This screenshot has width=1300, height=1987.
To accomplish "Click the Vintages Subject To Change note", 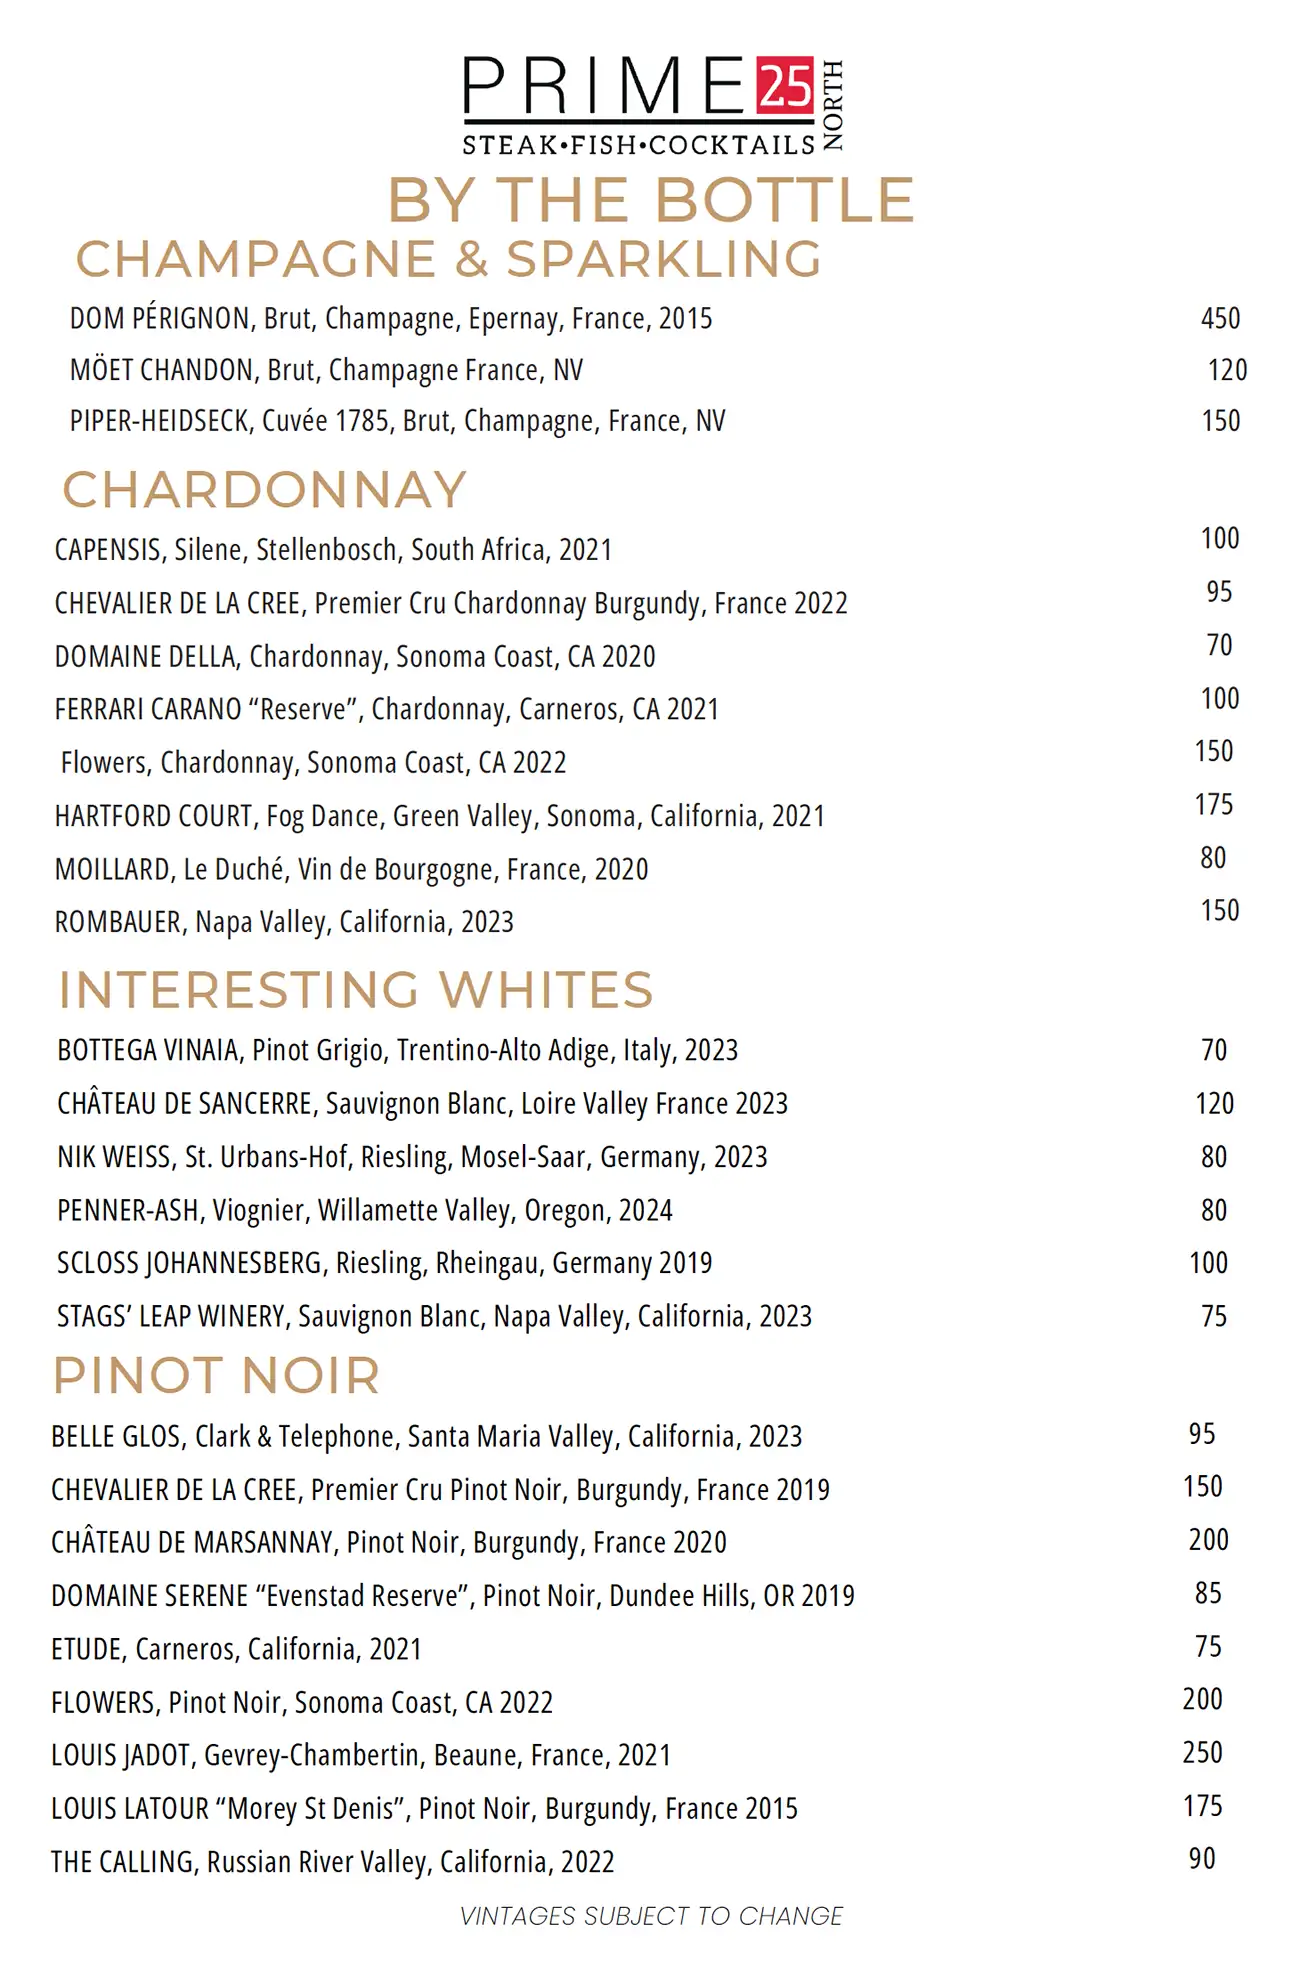I will 651,1916.
